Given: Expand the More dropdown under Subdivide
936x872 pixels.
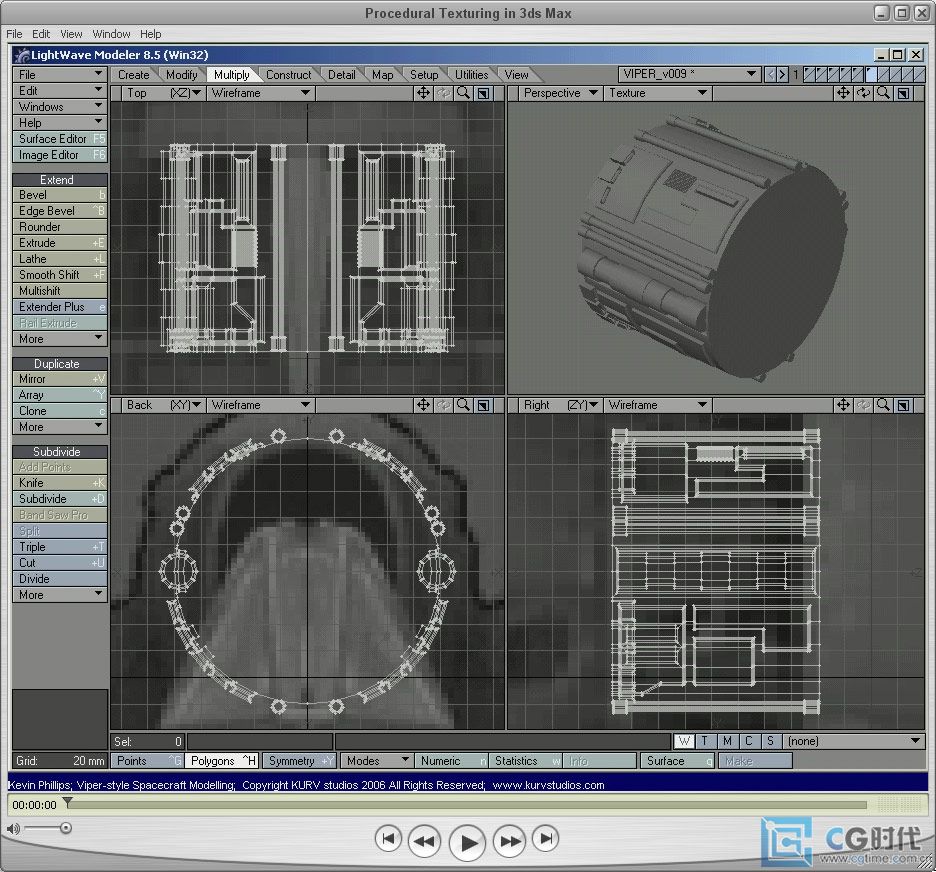Looking at the screenshot, I should click(x=60, y=595).
